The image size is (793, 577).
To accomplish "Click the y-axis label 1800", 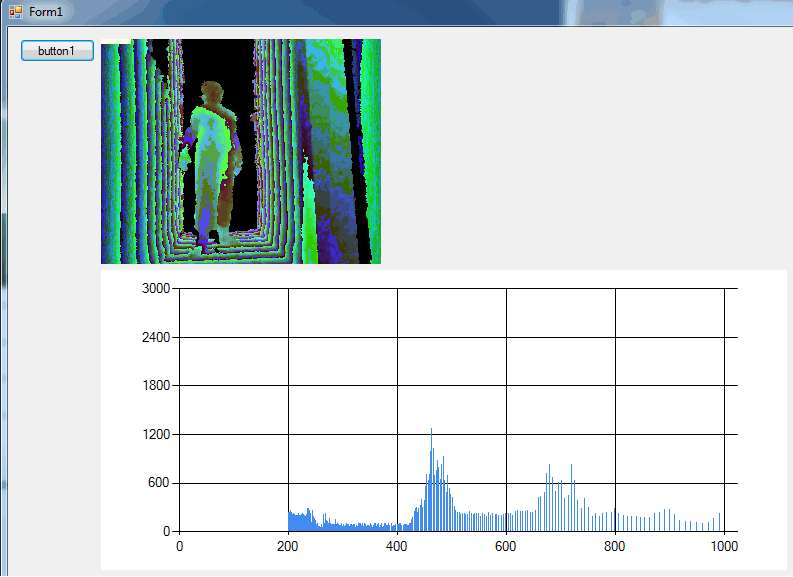I will point(156,385).
